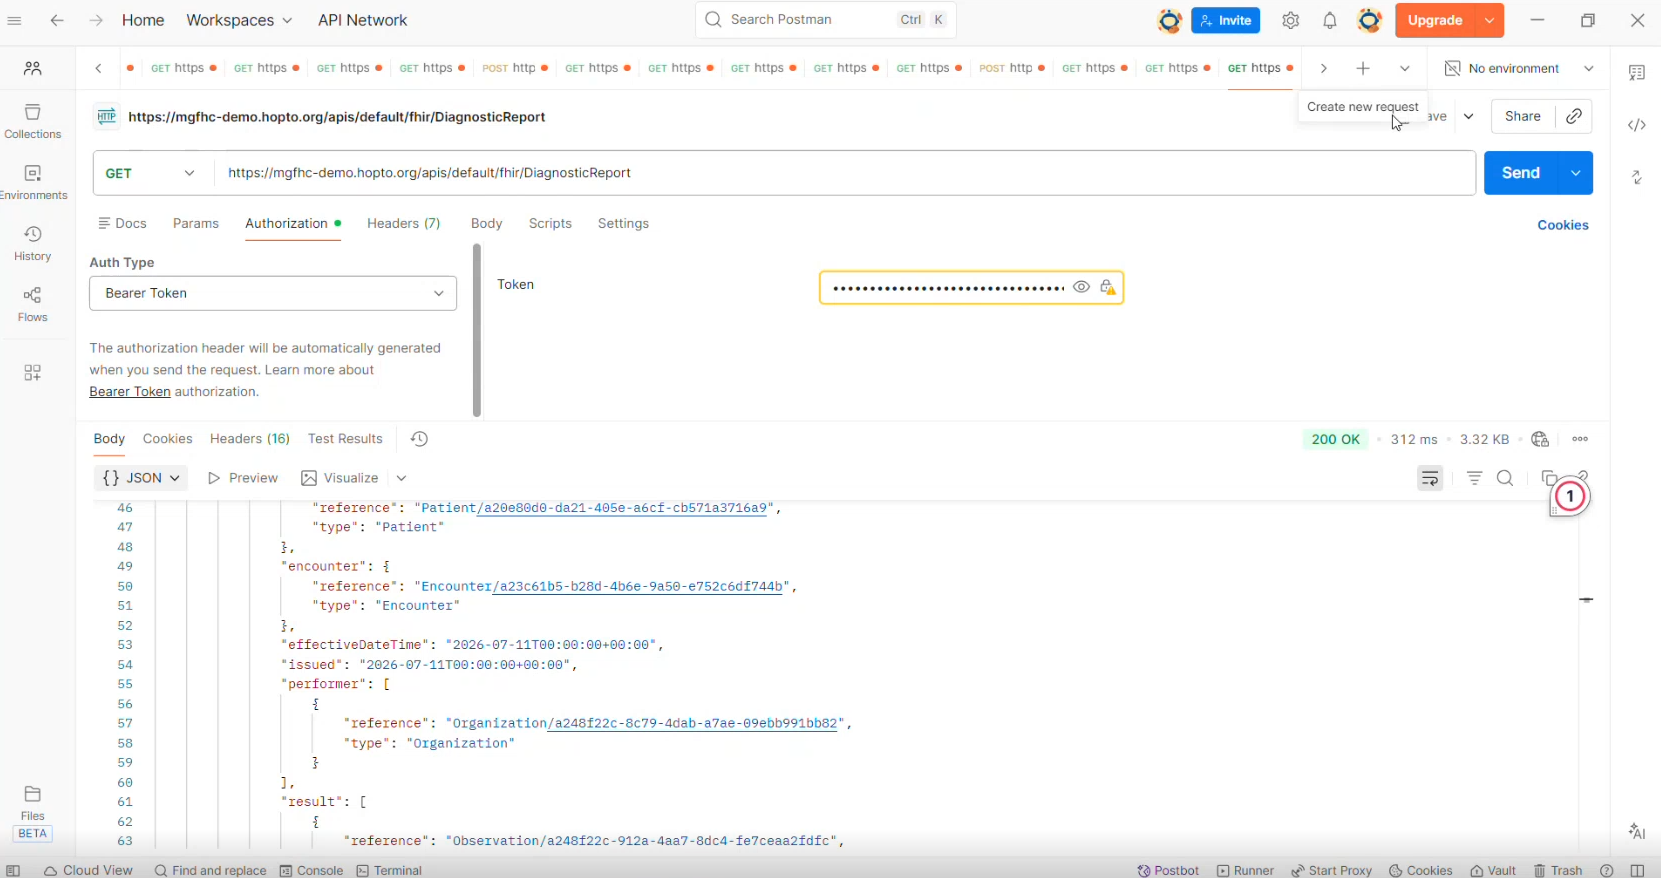Copy the request link with the link icon

(x=1574, y=116)
